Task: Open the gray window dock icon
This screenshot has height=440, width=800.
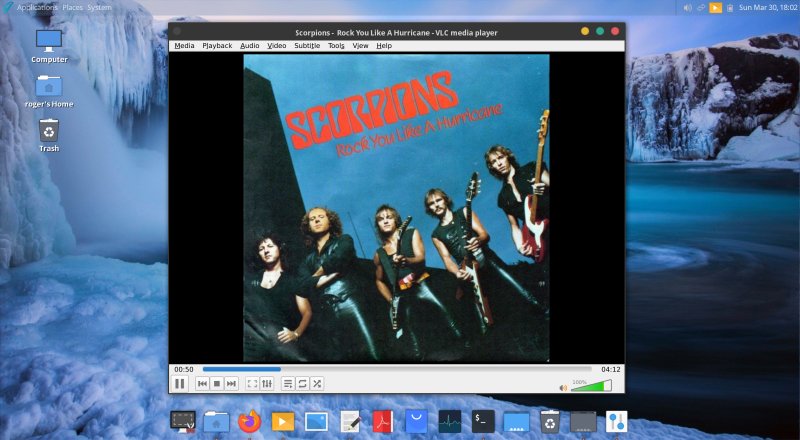Action: 583,422
